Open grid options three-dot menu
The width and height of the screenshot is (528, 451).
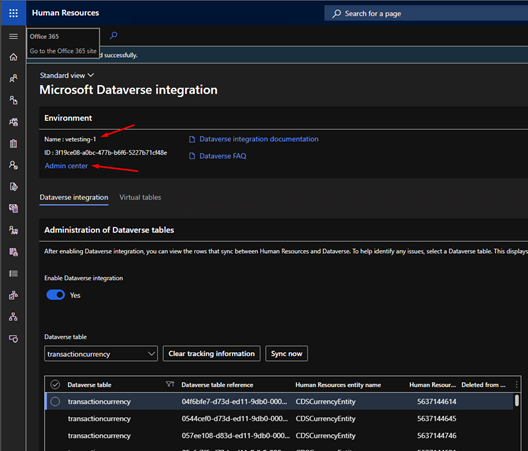tap(517, 384)
